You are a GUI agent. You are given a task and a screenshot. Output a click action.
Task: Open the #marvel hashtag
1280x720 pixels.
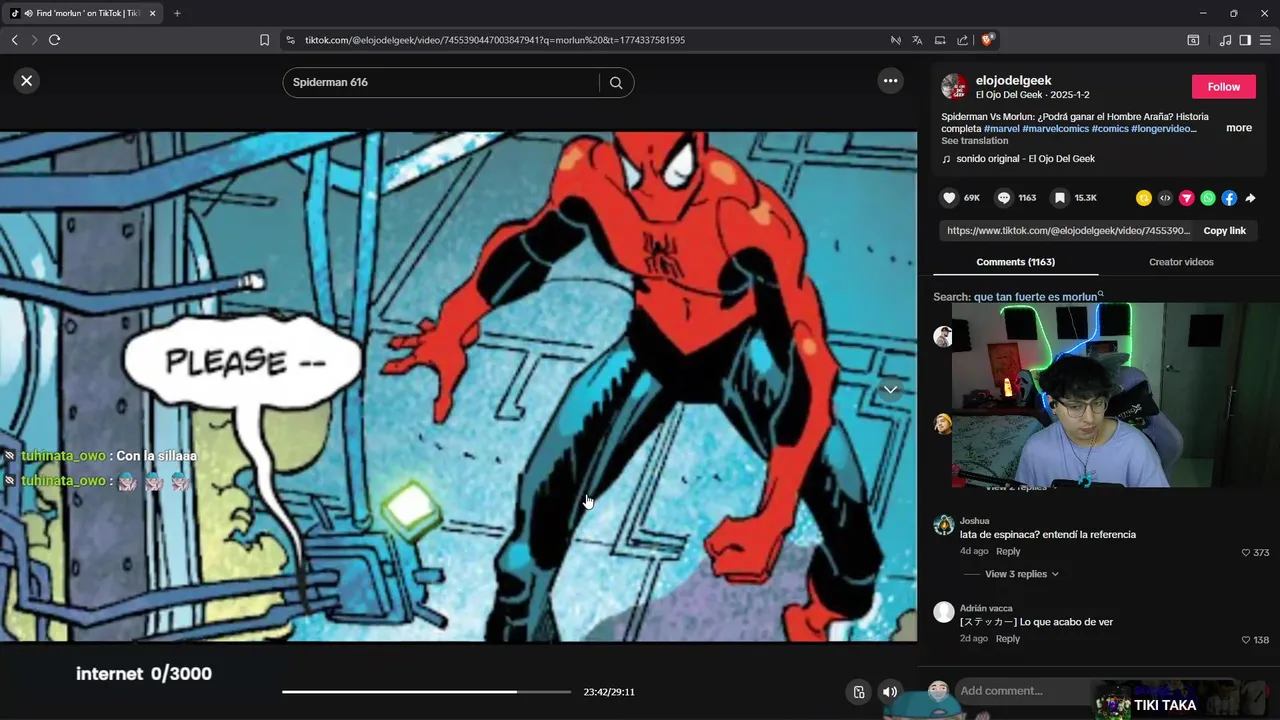click(1001, 129)
